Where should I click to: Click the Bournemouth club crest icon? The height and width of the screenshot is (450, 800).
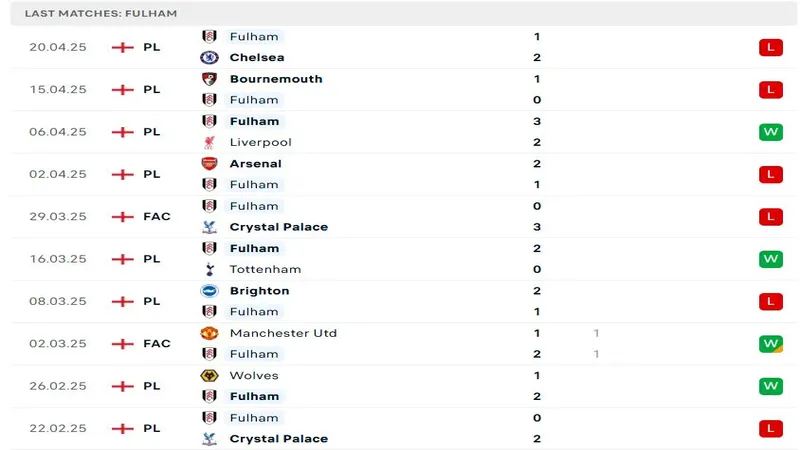coord(209,79)
